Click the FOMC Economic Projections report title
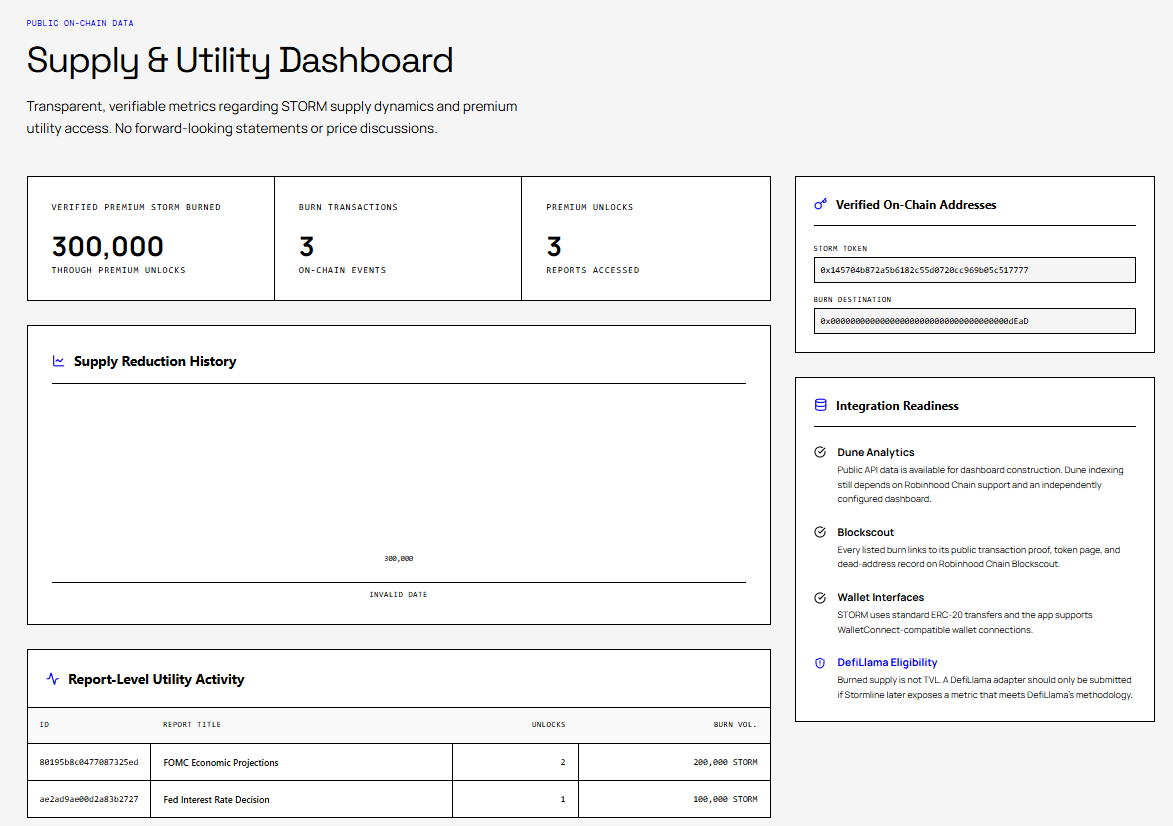The width and height of the screenshot is (1173, 826). pos(221,762)
